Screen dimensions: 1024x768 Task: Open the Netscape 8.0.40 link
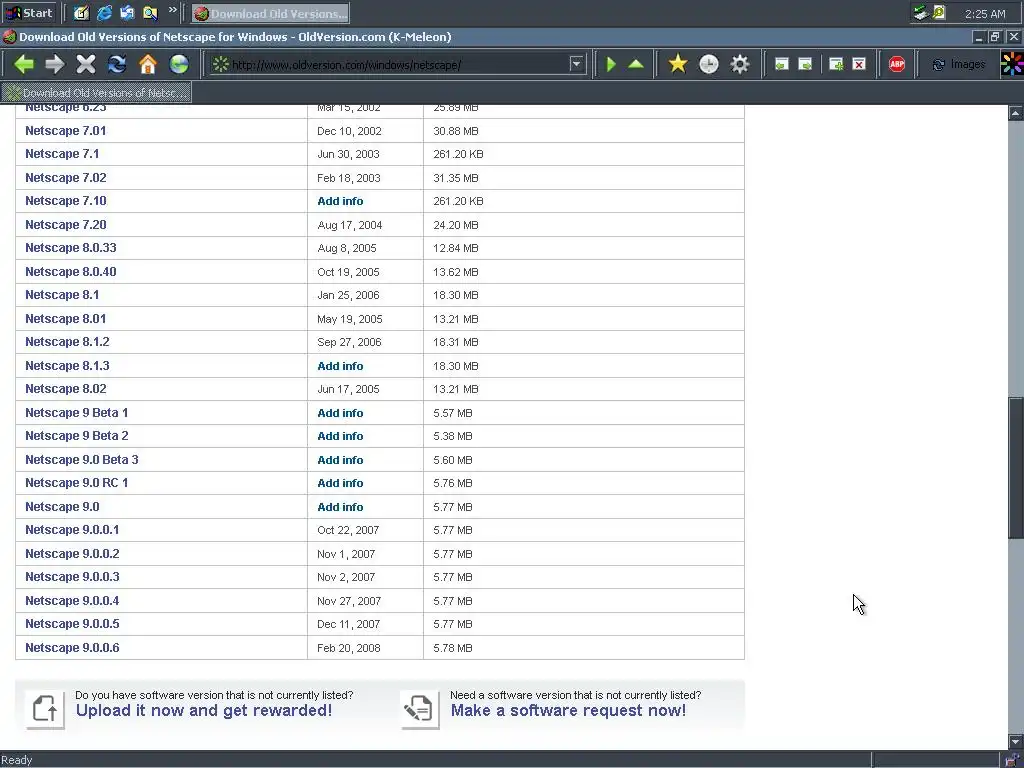click(x=71, y=272)
